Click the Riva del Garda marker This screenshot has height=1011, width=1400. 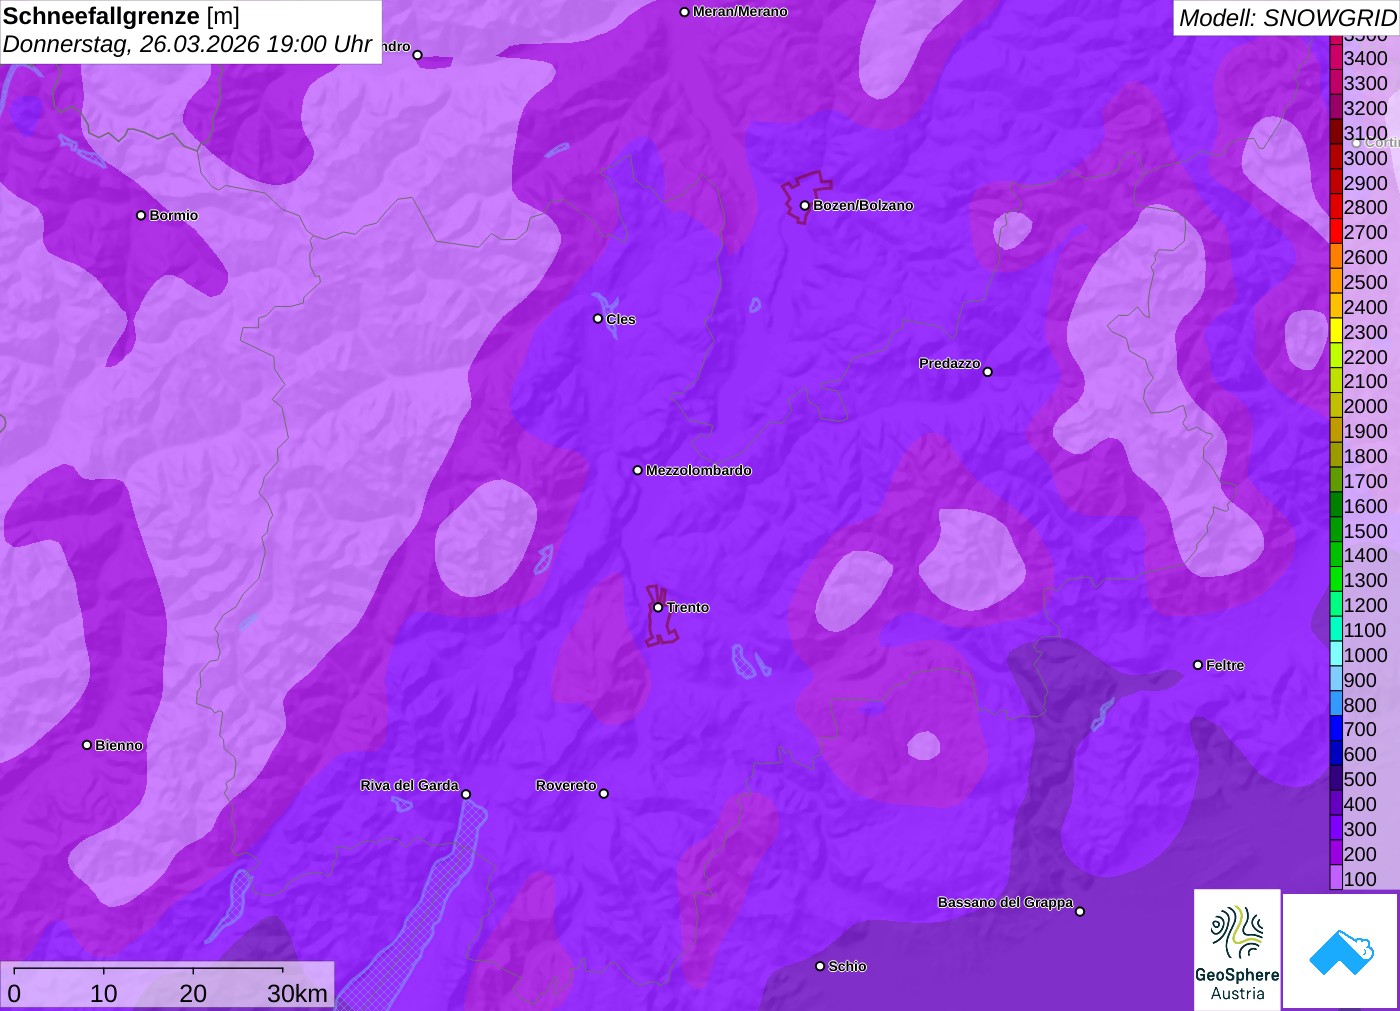(x=466, y=794)
